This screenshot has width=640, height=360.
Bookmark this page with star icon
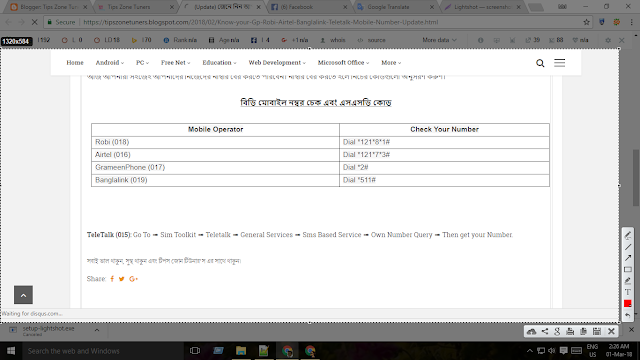click(x=587, y=22)
